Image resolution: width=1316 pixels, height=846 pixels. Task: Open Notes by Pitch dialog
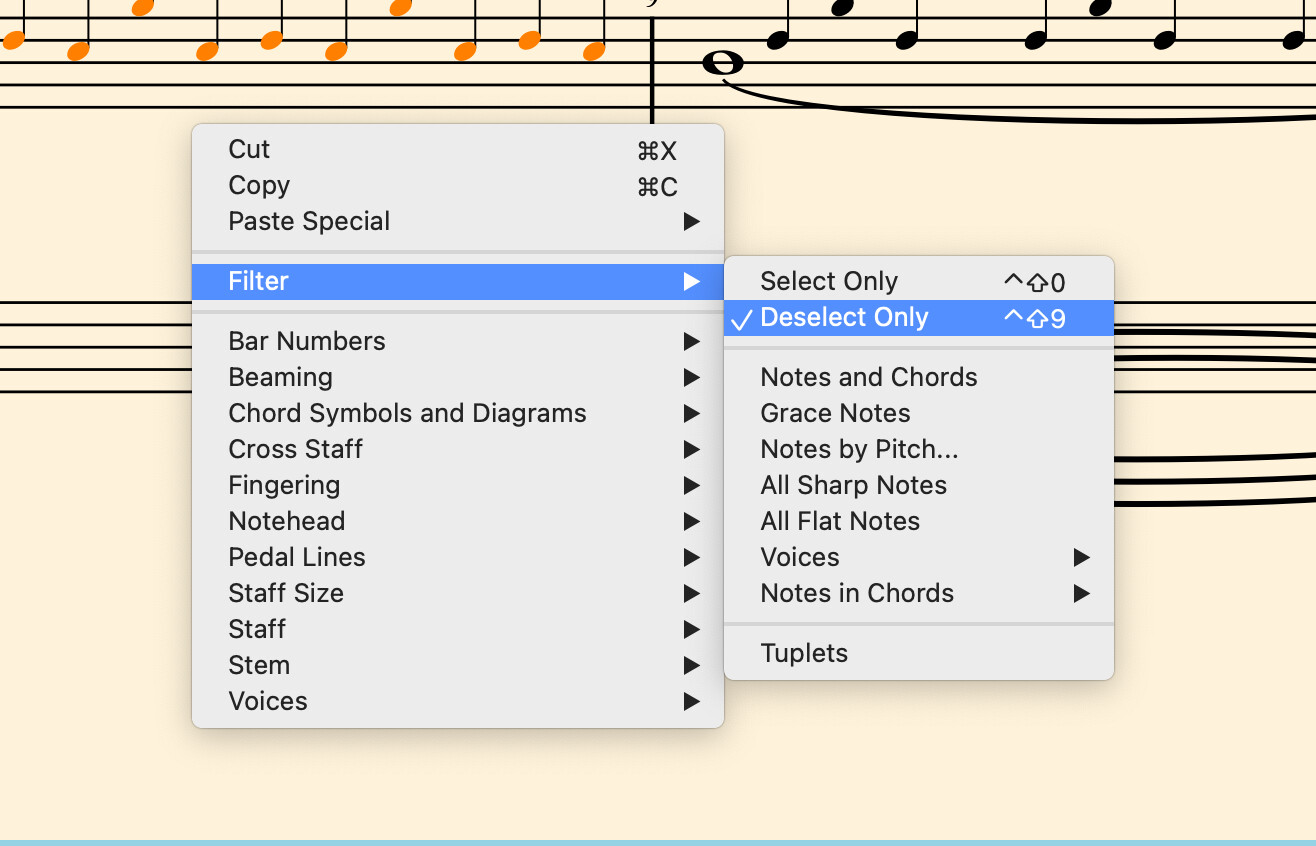coord(919,449)
